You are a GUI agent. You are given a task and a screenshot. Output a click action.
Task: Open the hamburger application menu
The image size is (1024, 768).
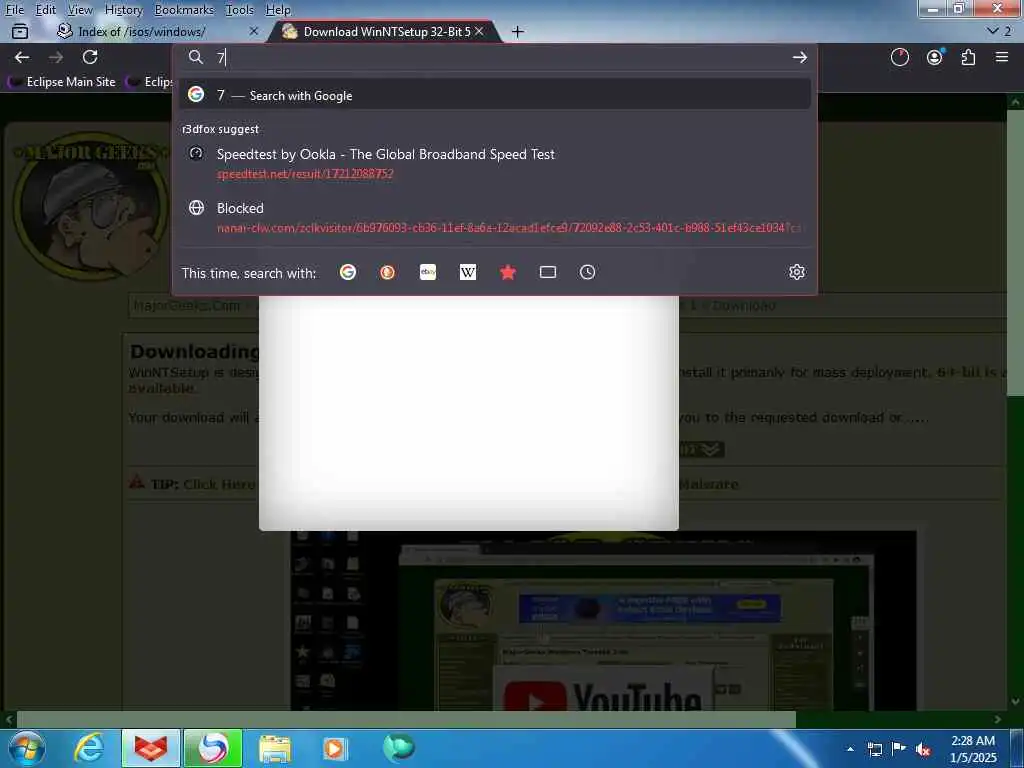[1002, 57]
